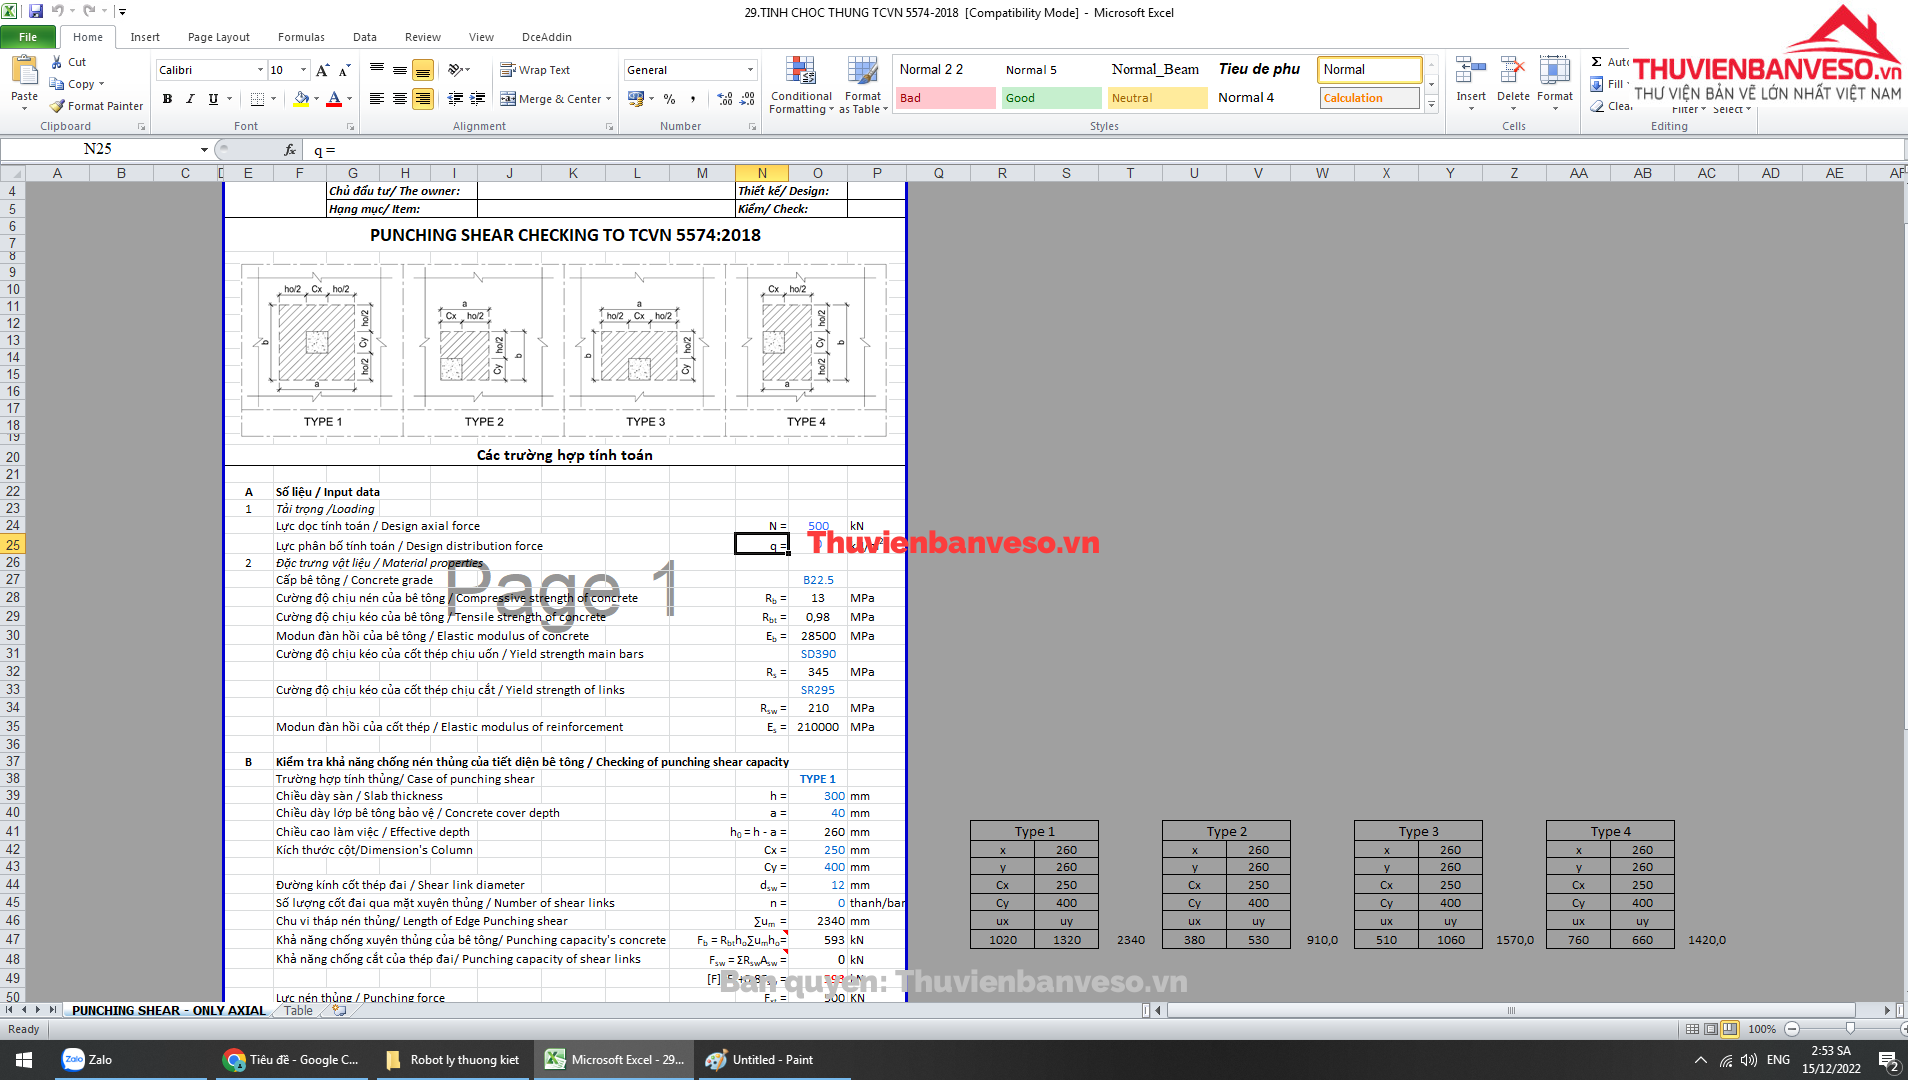Toggle Bold formatting

click(x=167, y=99)
